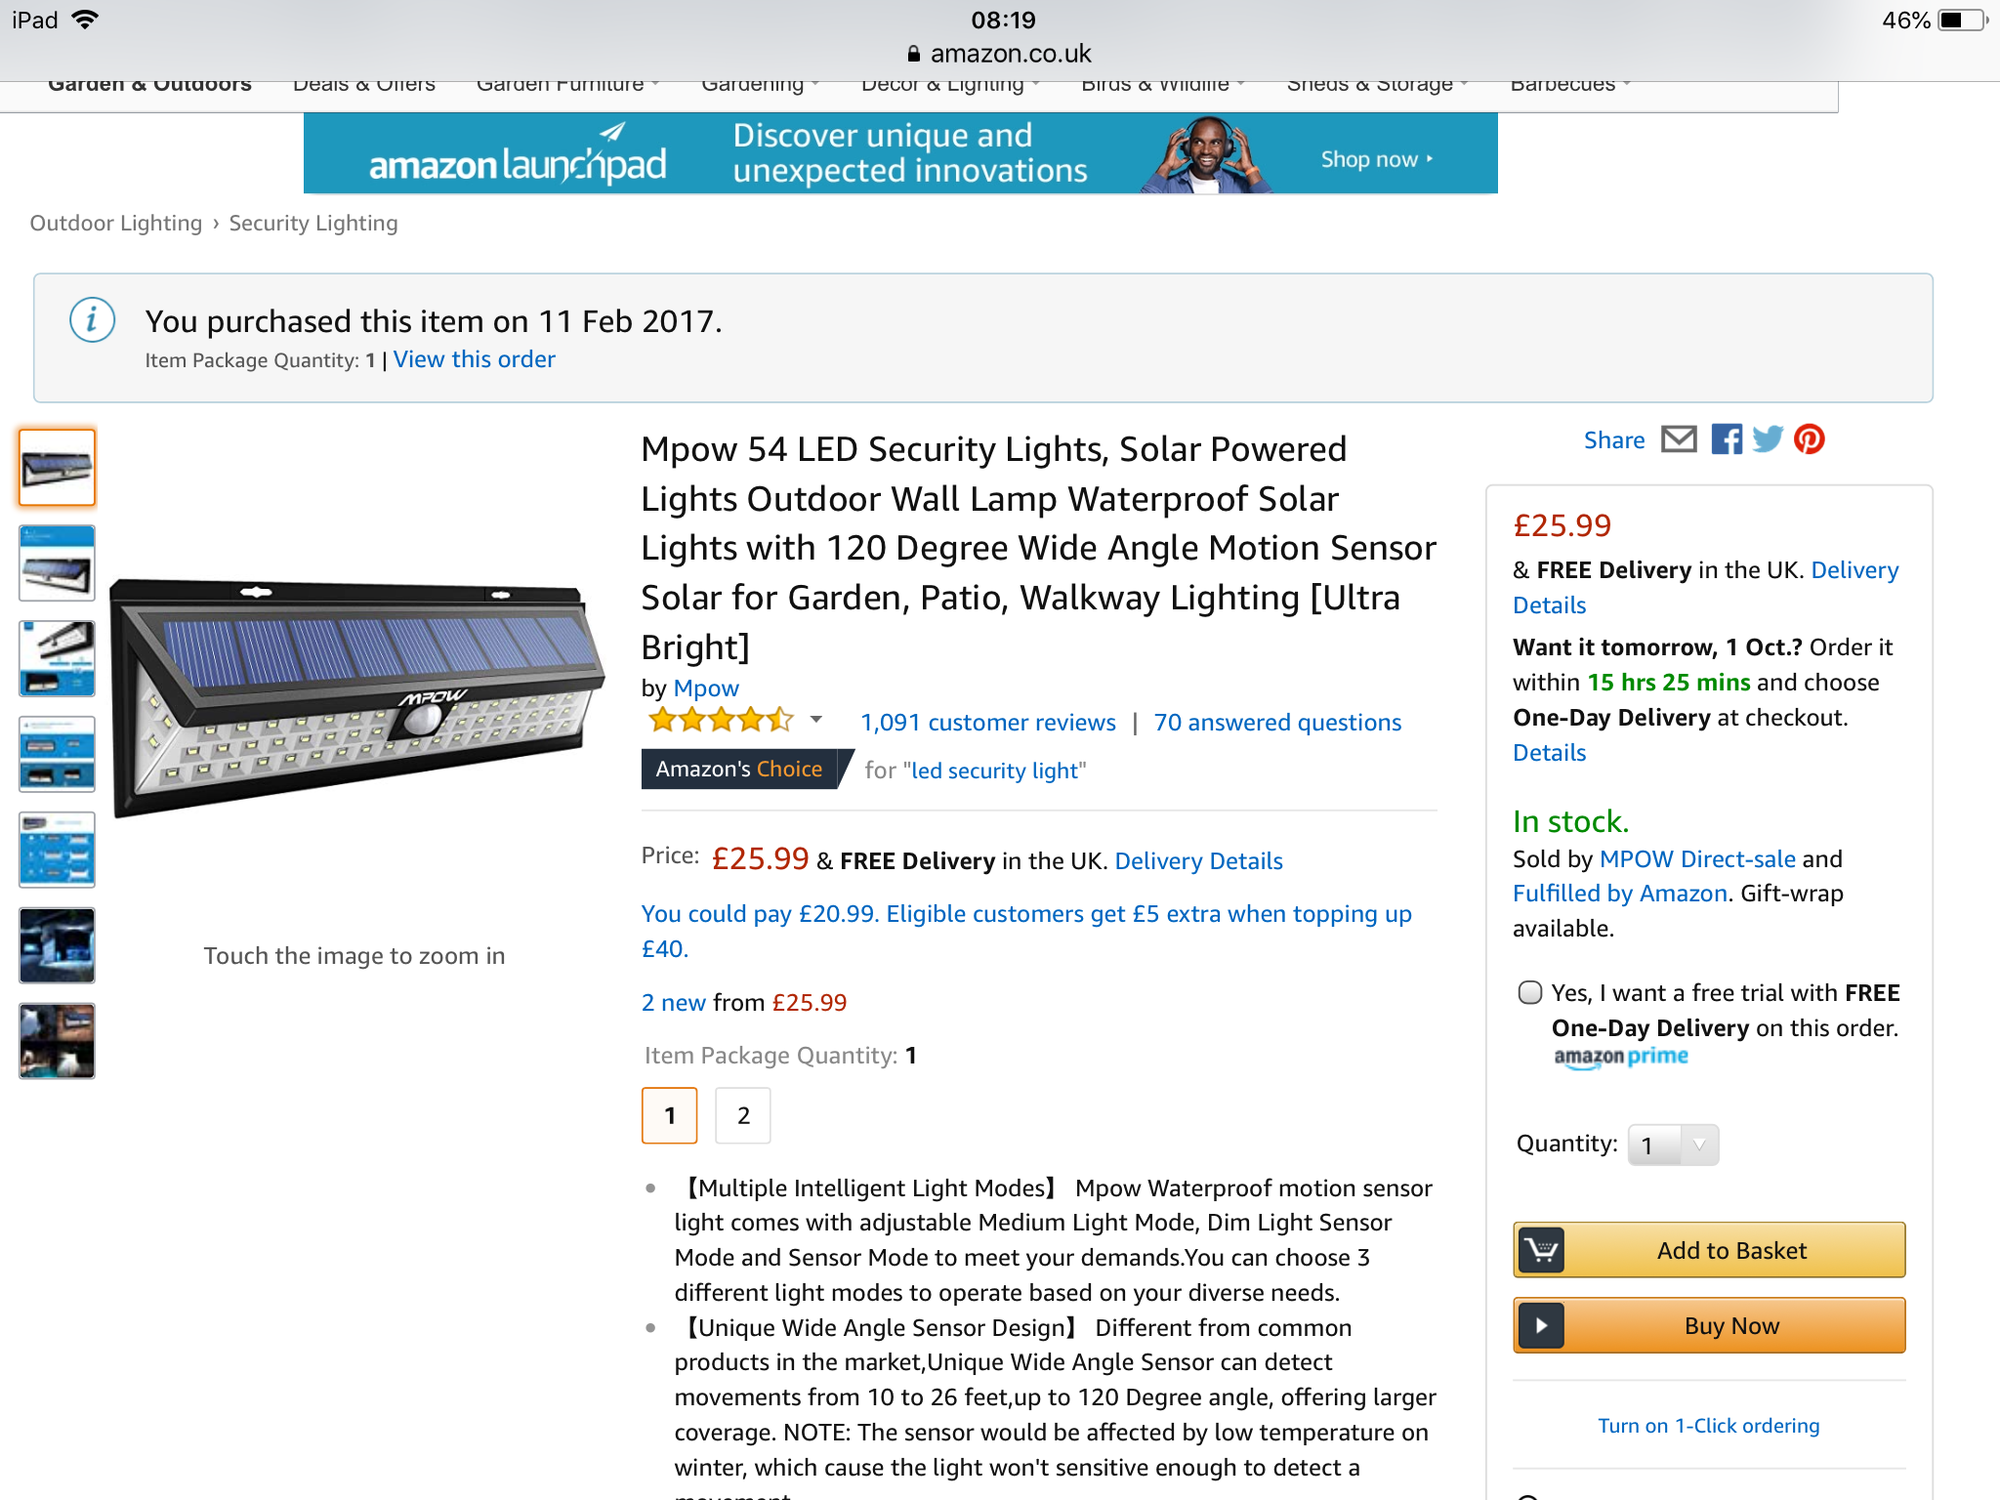The width and height of the screenshot is (2000, 1500).
Task: Open 1,091 customer reviews link
Action: 988,722
